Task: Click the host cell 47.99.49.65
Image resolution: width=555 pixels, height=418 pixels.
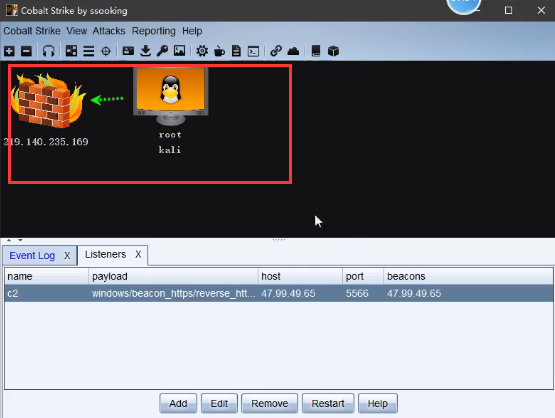Action: [x=300, y=293]
